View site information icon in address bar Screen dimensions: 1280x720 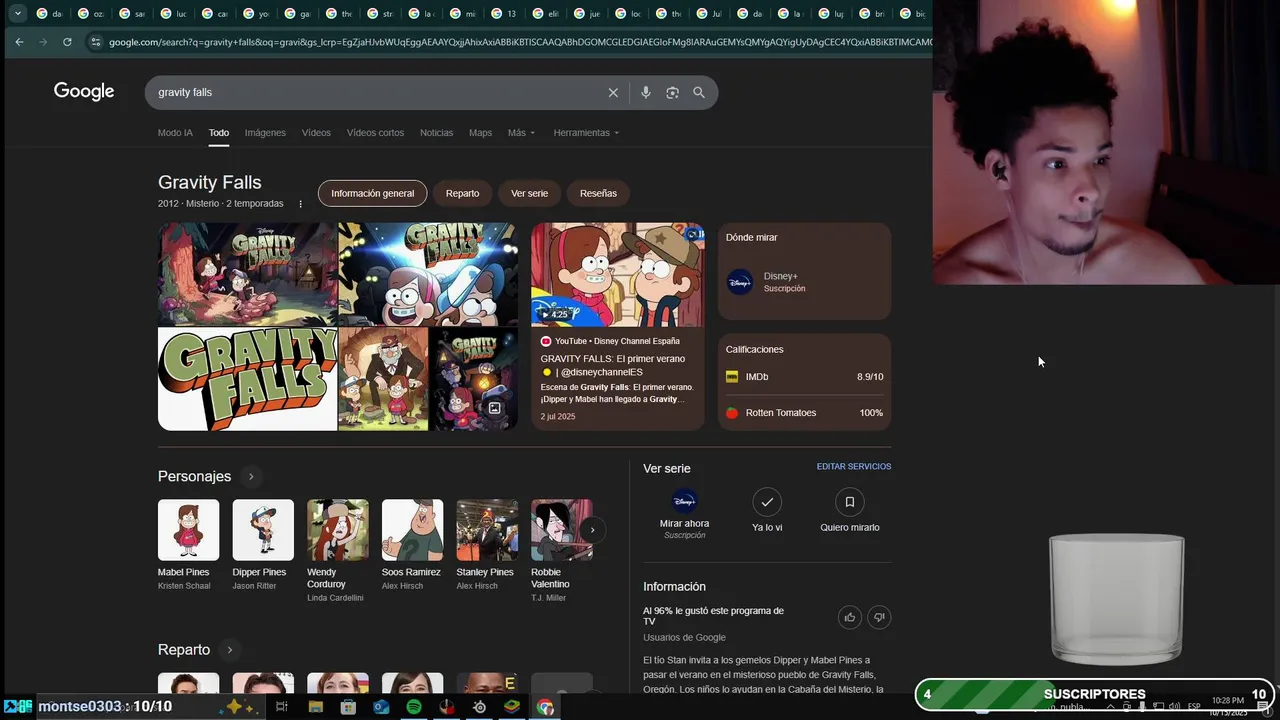click(x=96, y=42)
